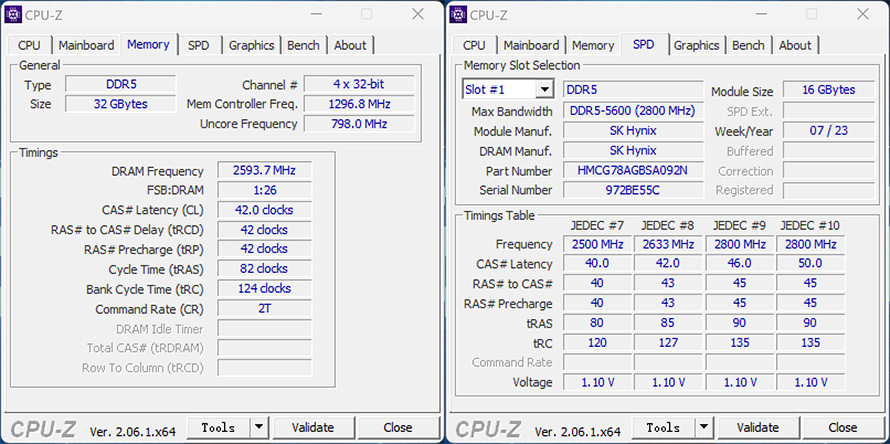Viewport: 890px width, 444px height.
Task: Click the SK Hynix Module Manuf. value
Action: pyautogui.click(x=633, y=131)
